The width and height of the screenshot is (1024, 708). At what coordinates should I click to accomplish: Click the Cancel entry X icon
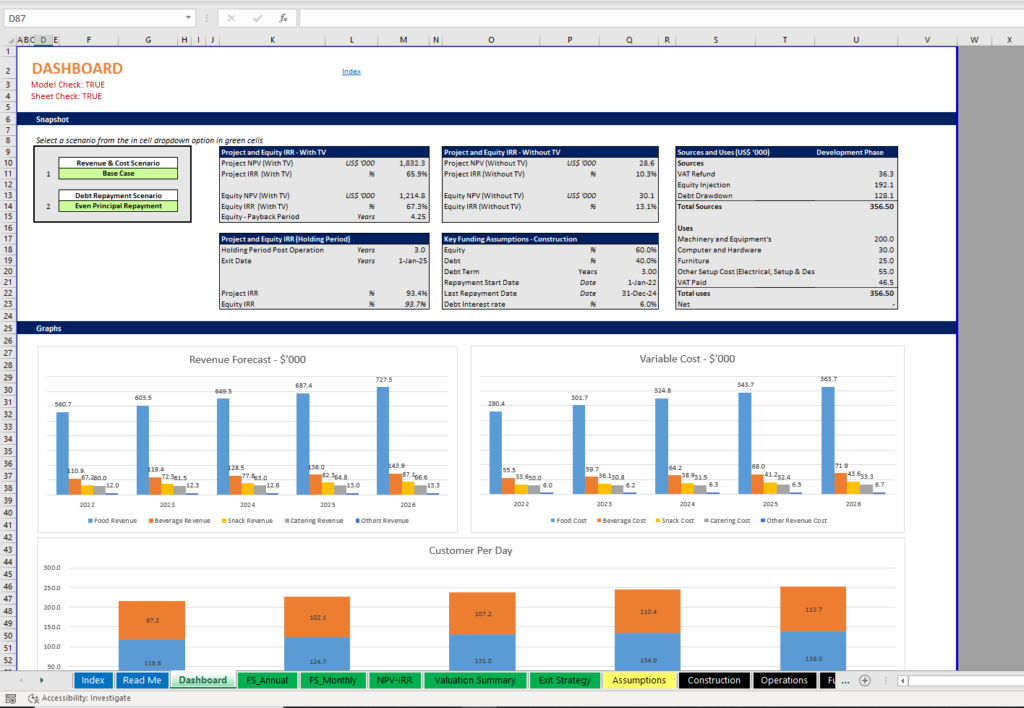pos(232,18)
